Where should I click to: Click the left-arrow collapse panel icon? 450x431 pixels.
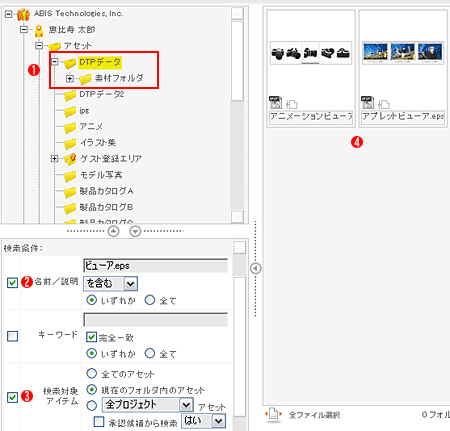click(256, 268)
